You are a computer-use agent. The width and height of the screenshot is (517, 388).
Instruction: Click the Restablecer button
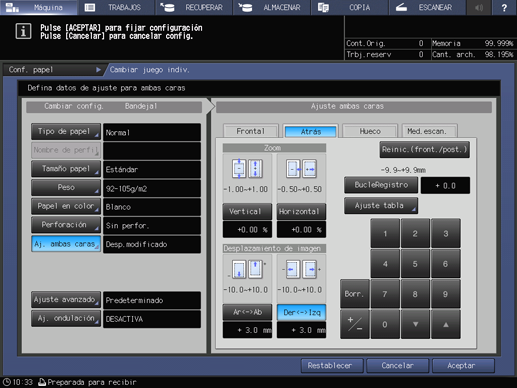[332, 366]
